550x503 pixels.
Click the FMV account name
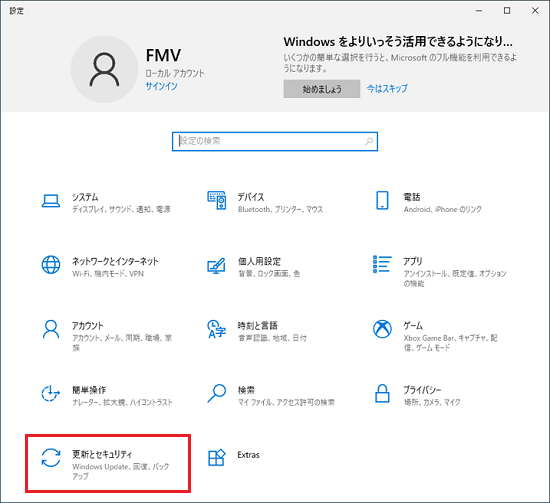point(163,55)
